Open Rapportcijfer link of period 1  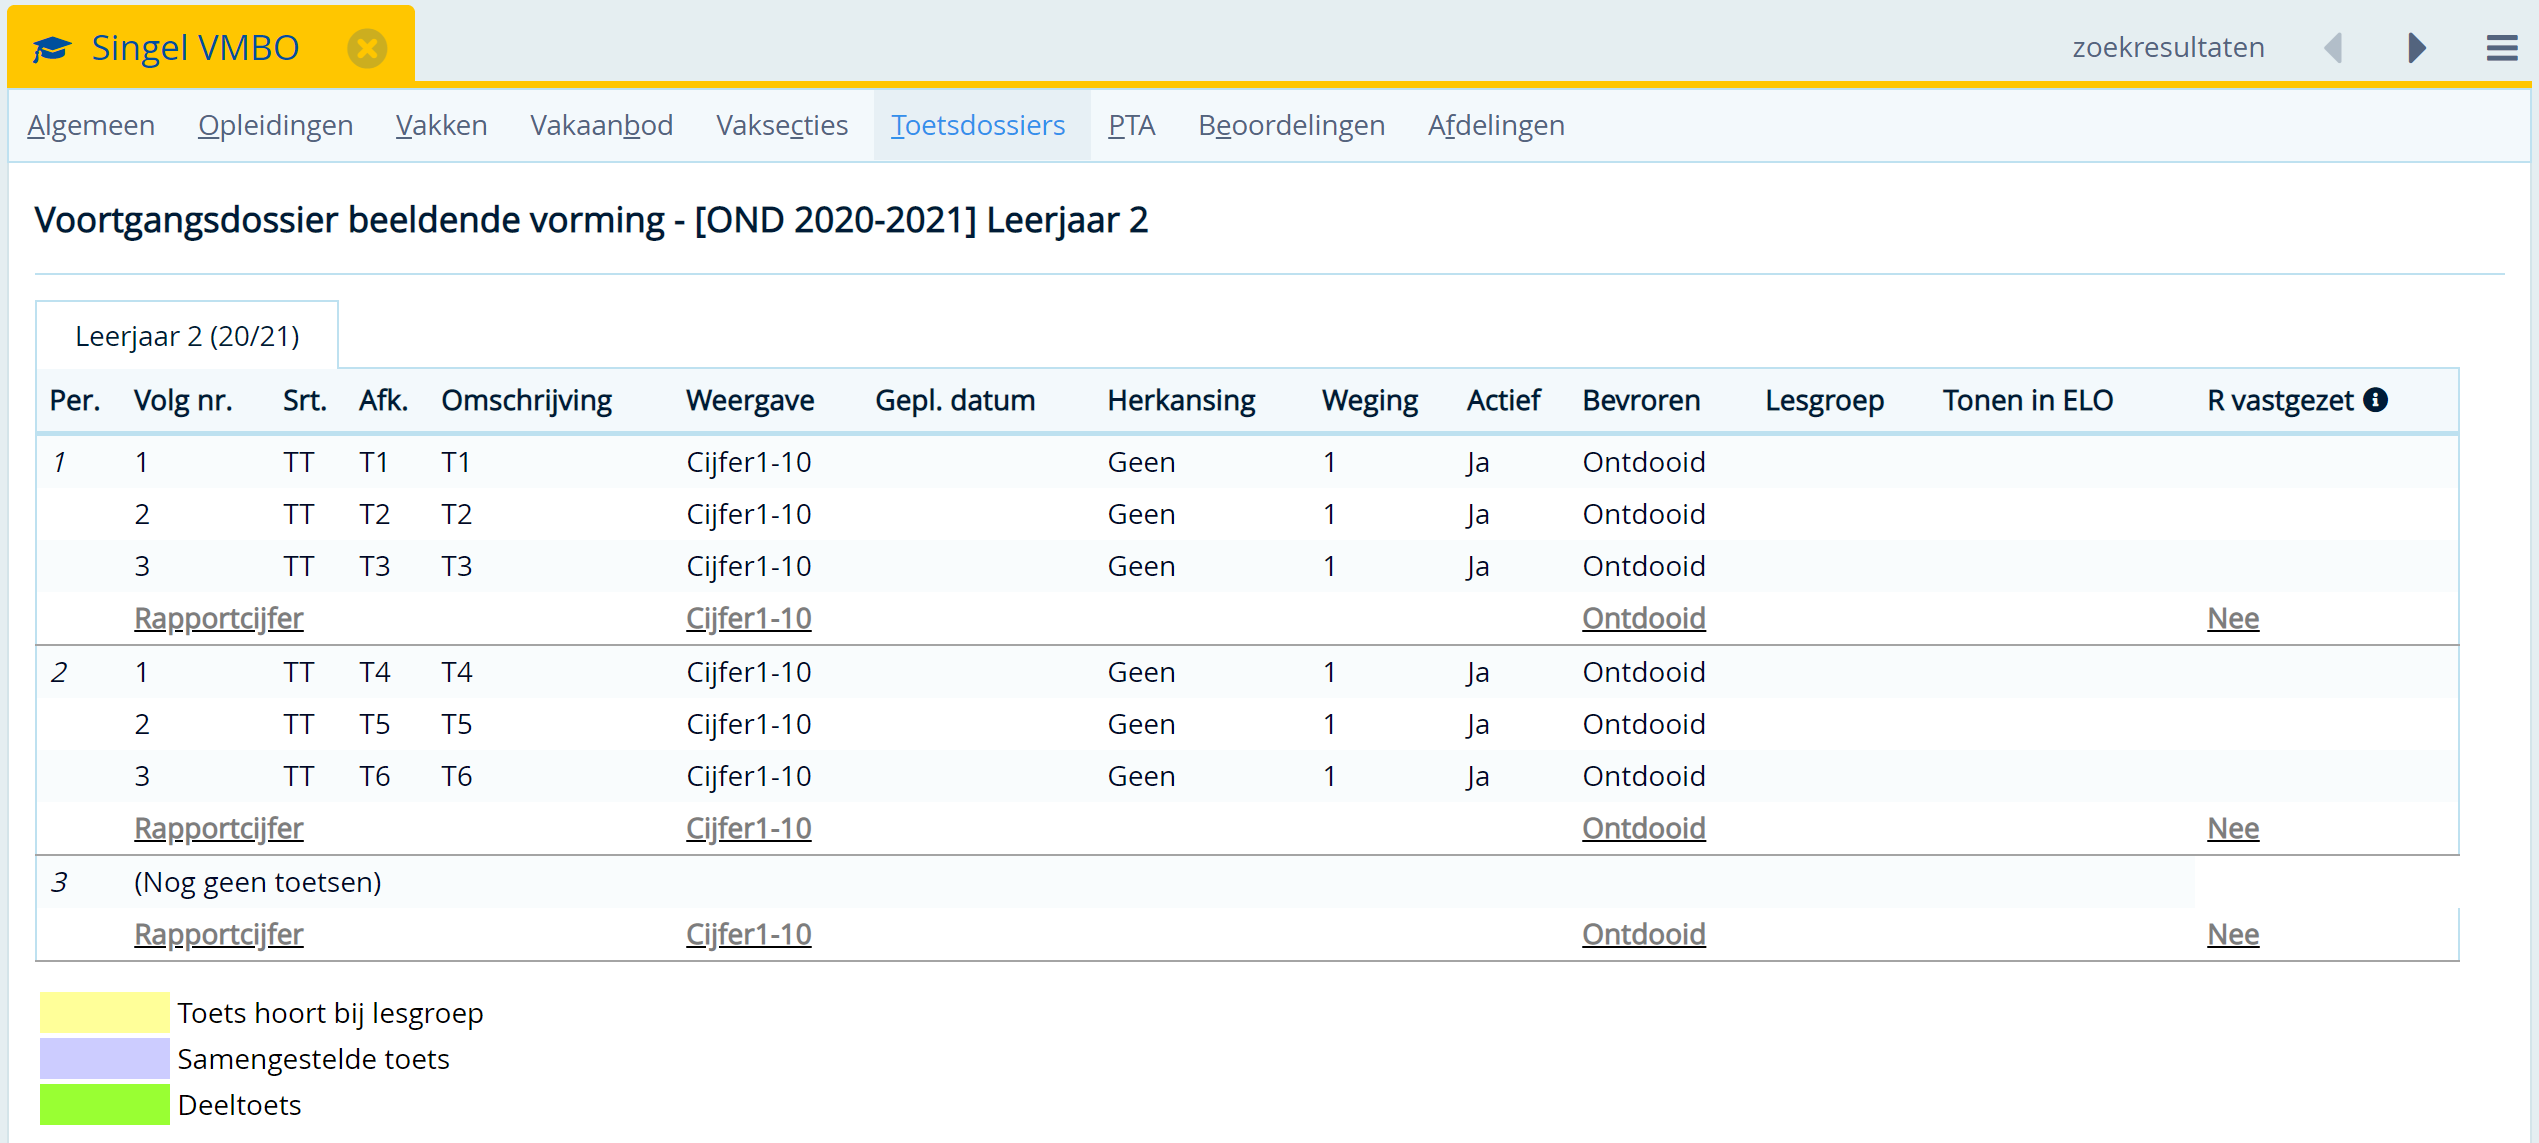[x=219, y=618]
